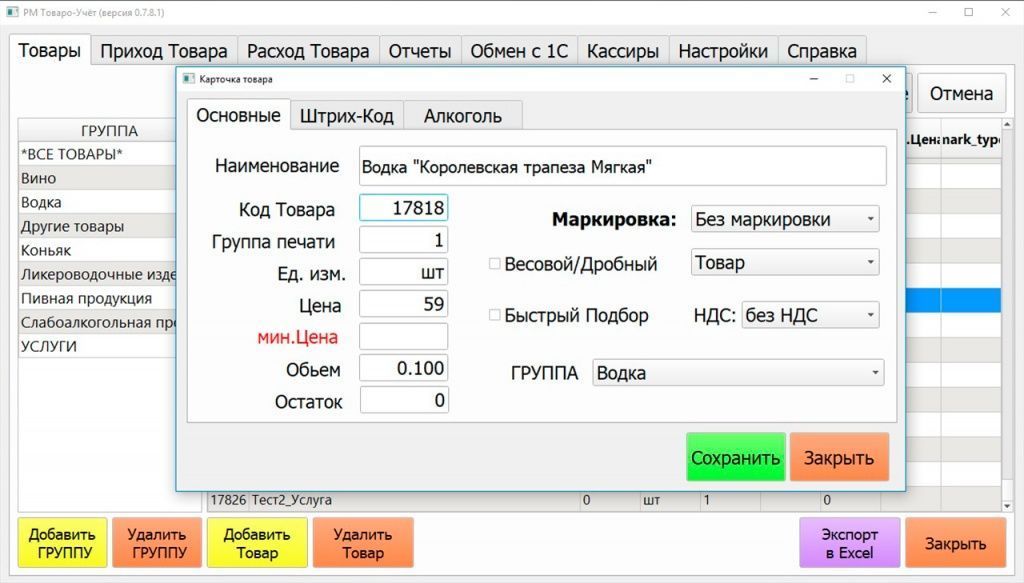
Task: Open the Маркировка dropdown
Action: click(785, 219)
